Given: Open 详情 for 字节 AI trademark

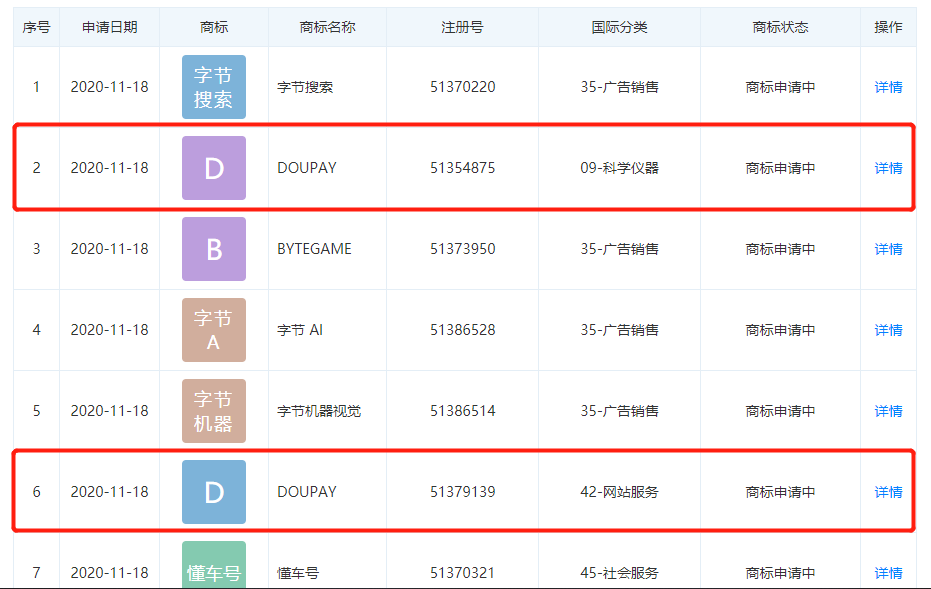Looking at the screenshot, I should pyautogui.click(x=888, y=330).
